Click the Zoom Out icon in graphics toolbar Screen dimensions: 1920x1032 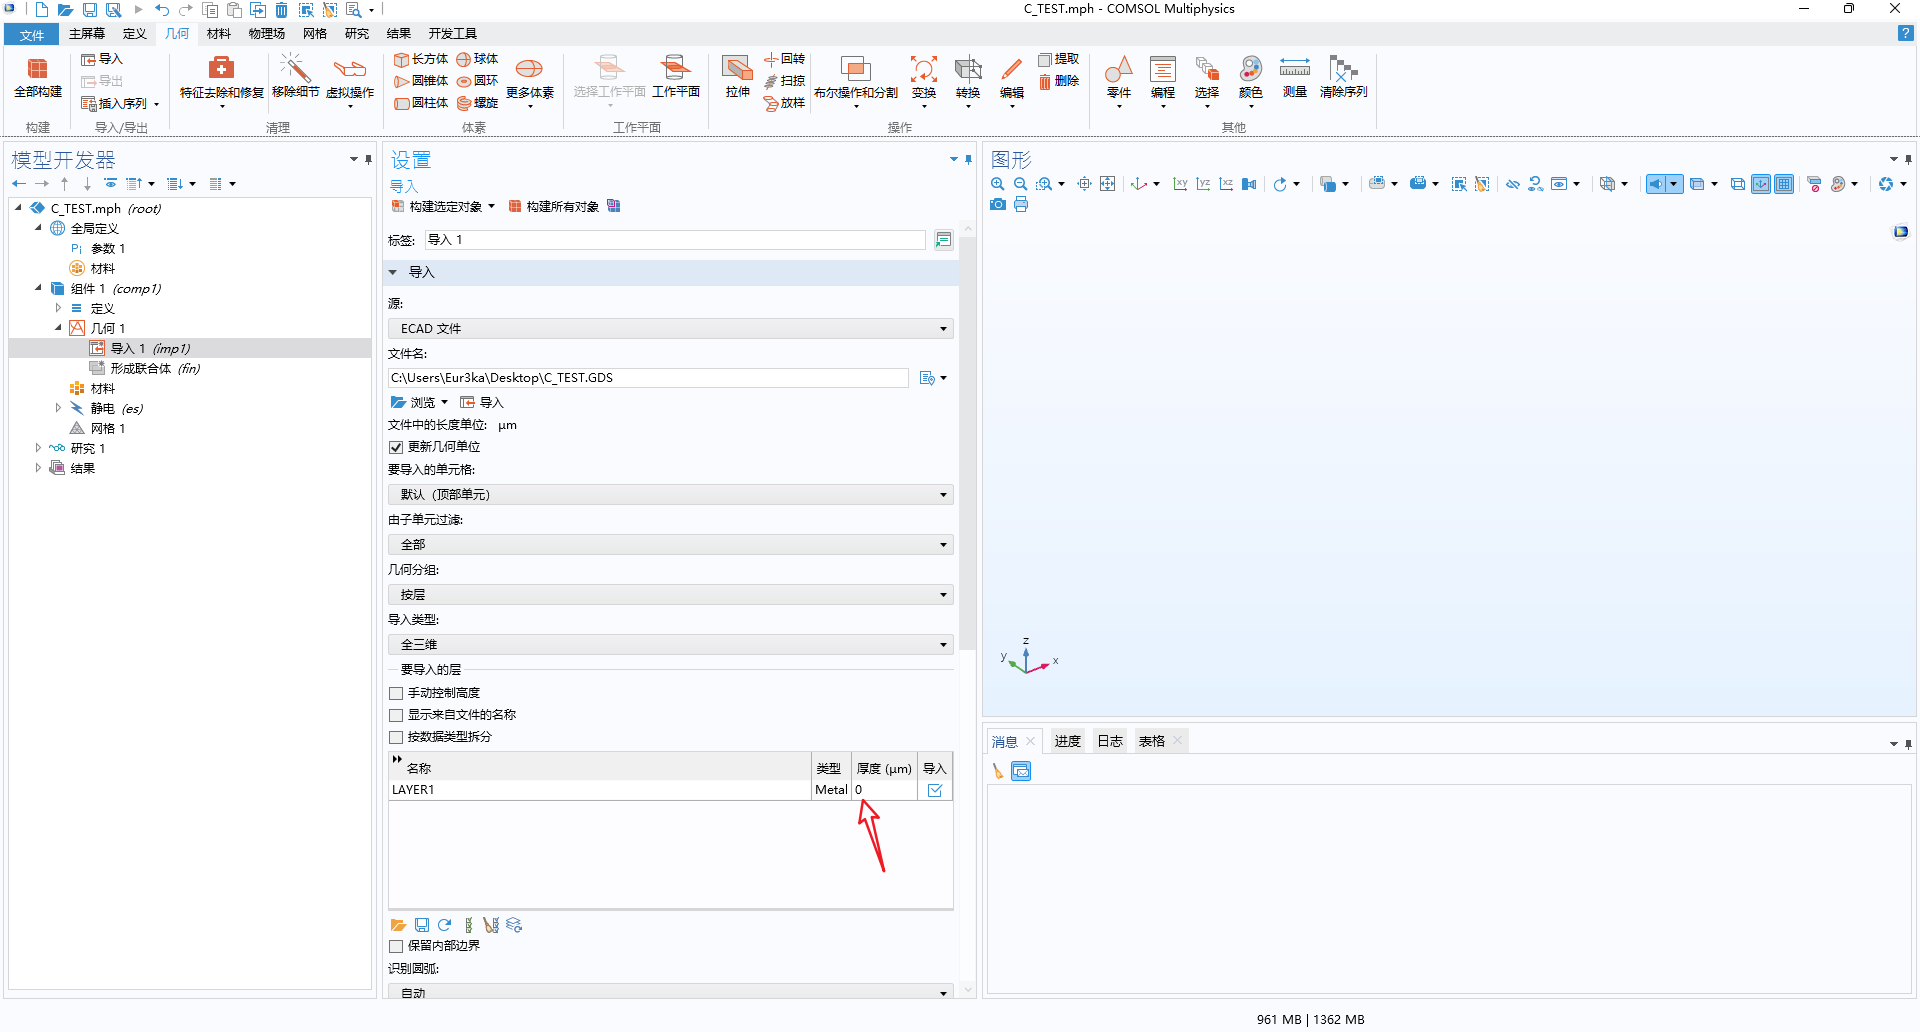(x=1020, y=184)
